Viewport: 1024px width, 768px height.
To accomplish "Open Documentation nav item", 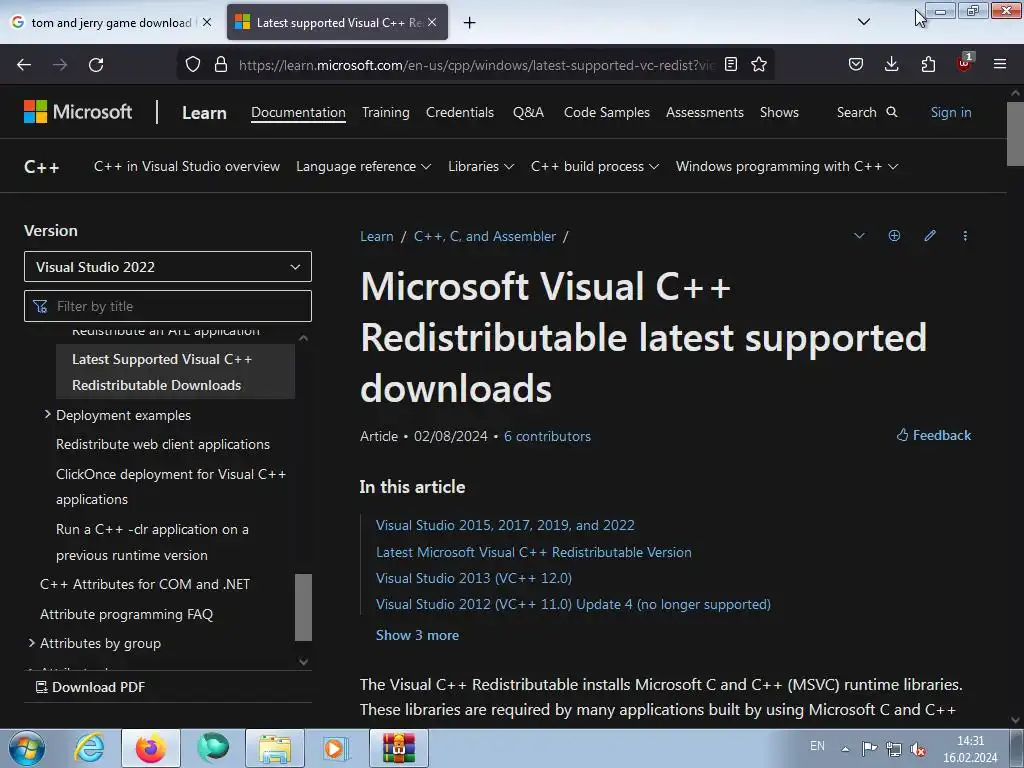I will pos(298,112).
